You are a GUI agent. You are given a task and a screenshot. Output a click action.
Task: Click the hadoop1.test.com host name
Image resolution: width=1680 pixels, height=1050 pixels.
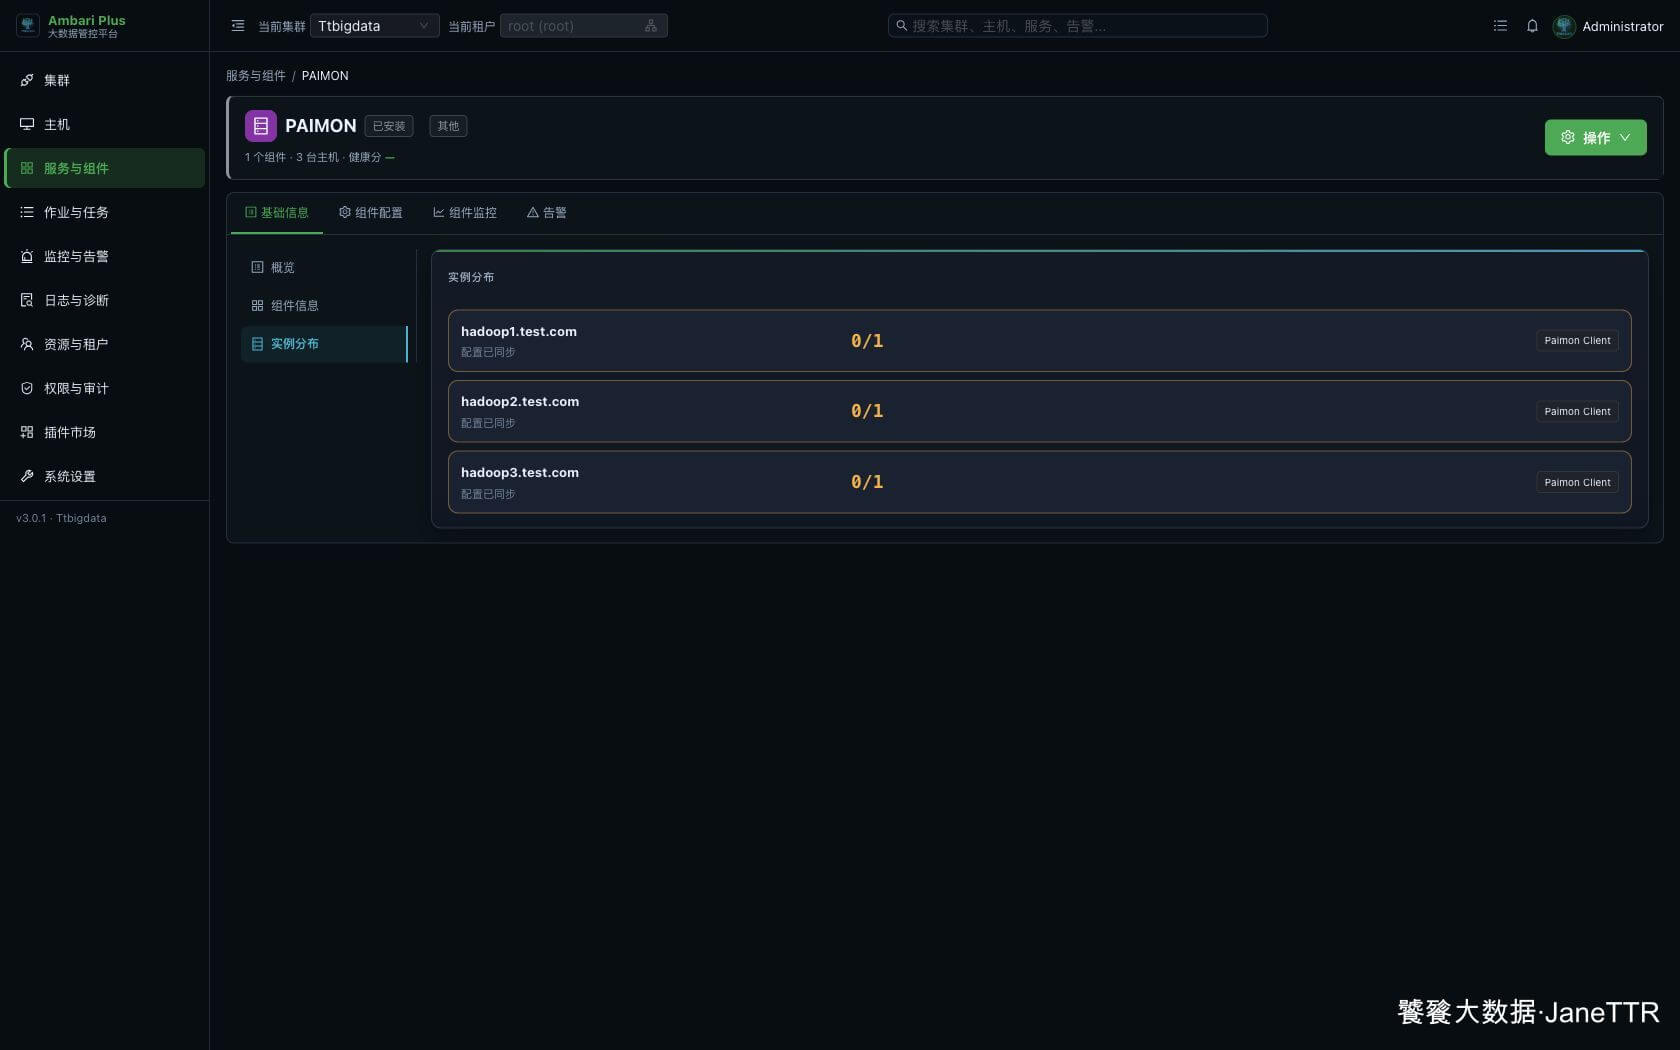click(519, 332)
